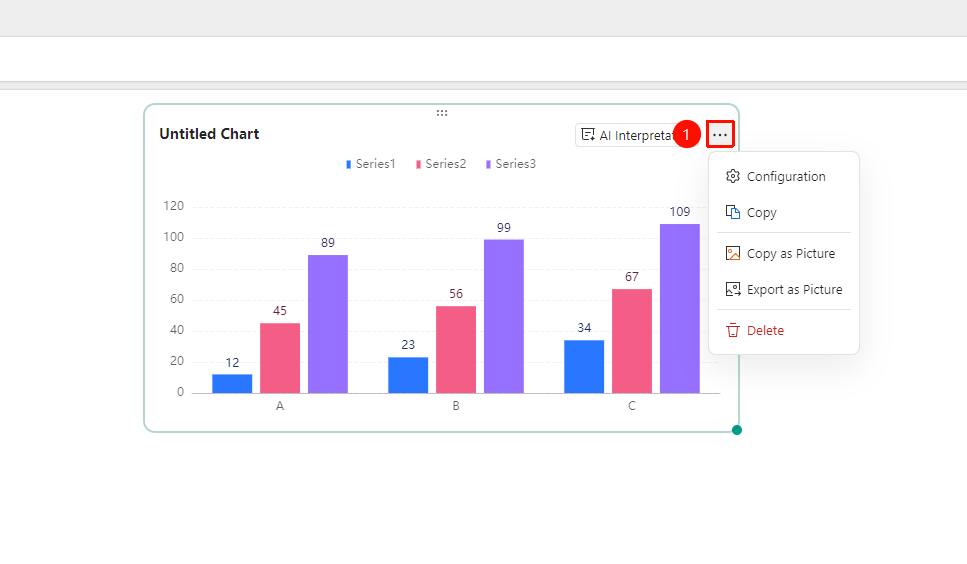Click the pink 56 bar in group B
Viewport: 967px width, 564px height.
tap(456, 349)
